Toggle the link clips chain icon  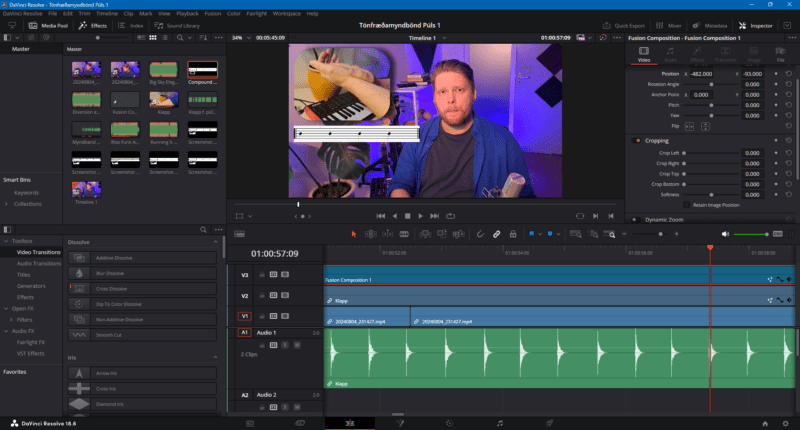click(x=497, y=234)
